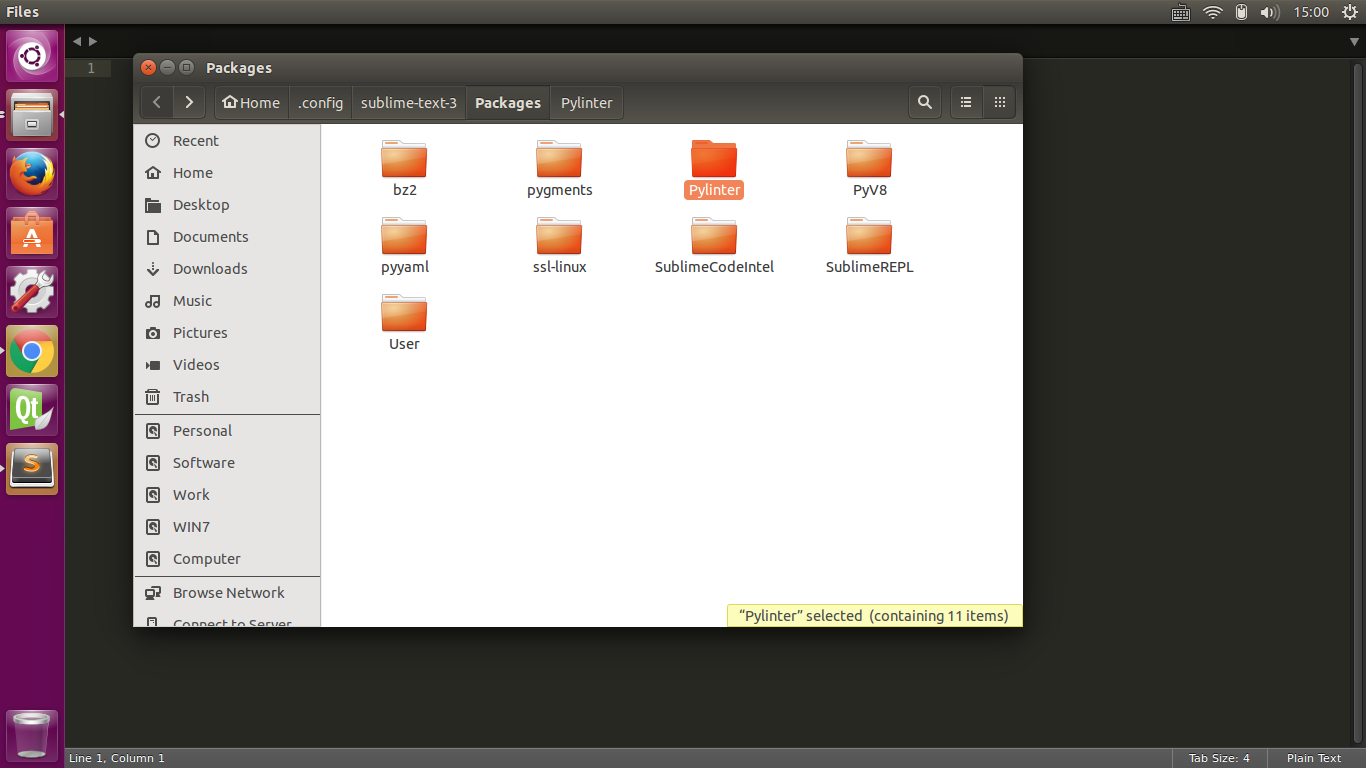
Task: Go forward with the right arrow button
Action: click(x=189, y=102)
